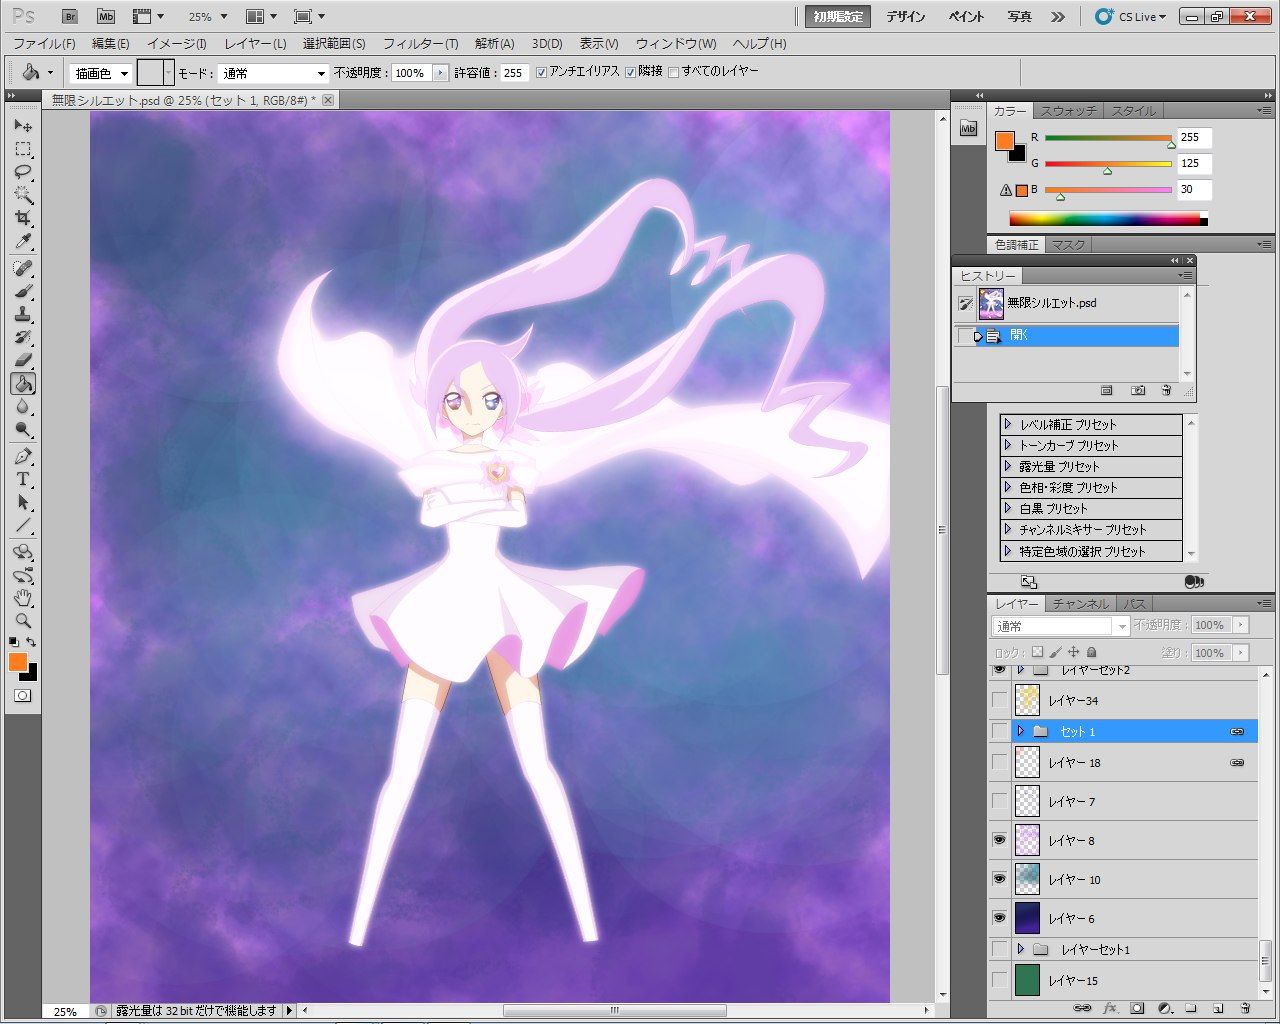The height and width of the screenshot is (1024, 1280).
Task: Select the Line shape tool
Action: tap(23, 526)
